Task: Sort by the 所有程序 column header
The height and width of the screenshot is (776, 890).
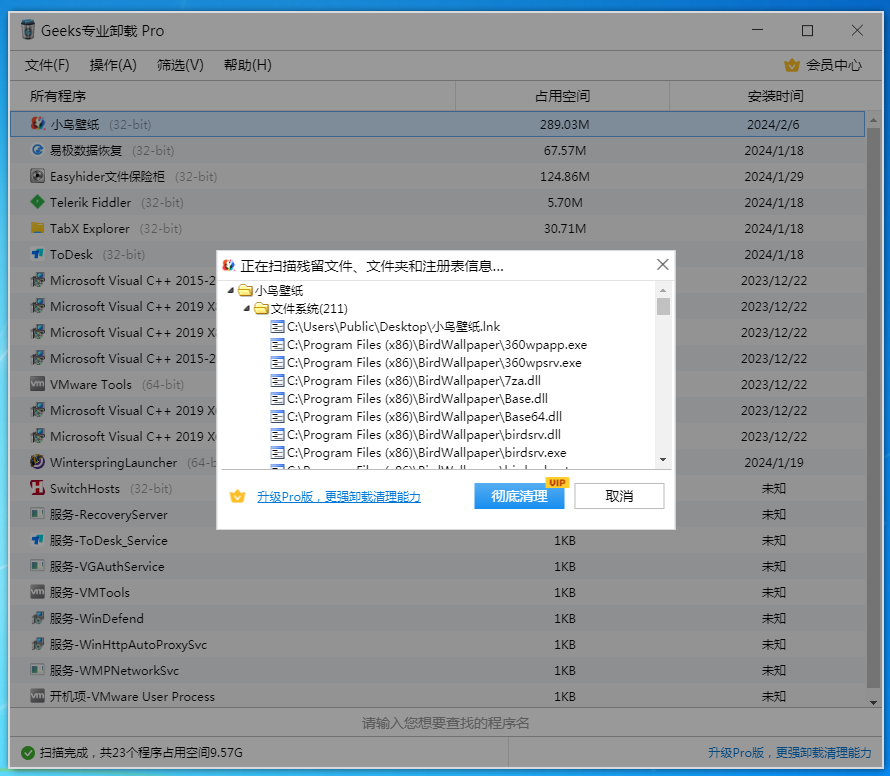Action: pos(233,96)
